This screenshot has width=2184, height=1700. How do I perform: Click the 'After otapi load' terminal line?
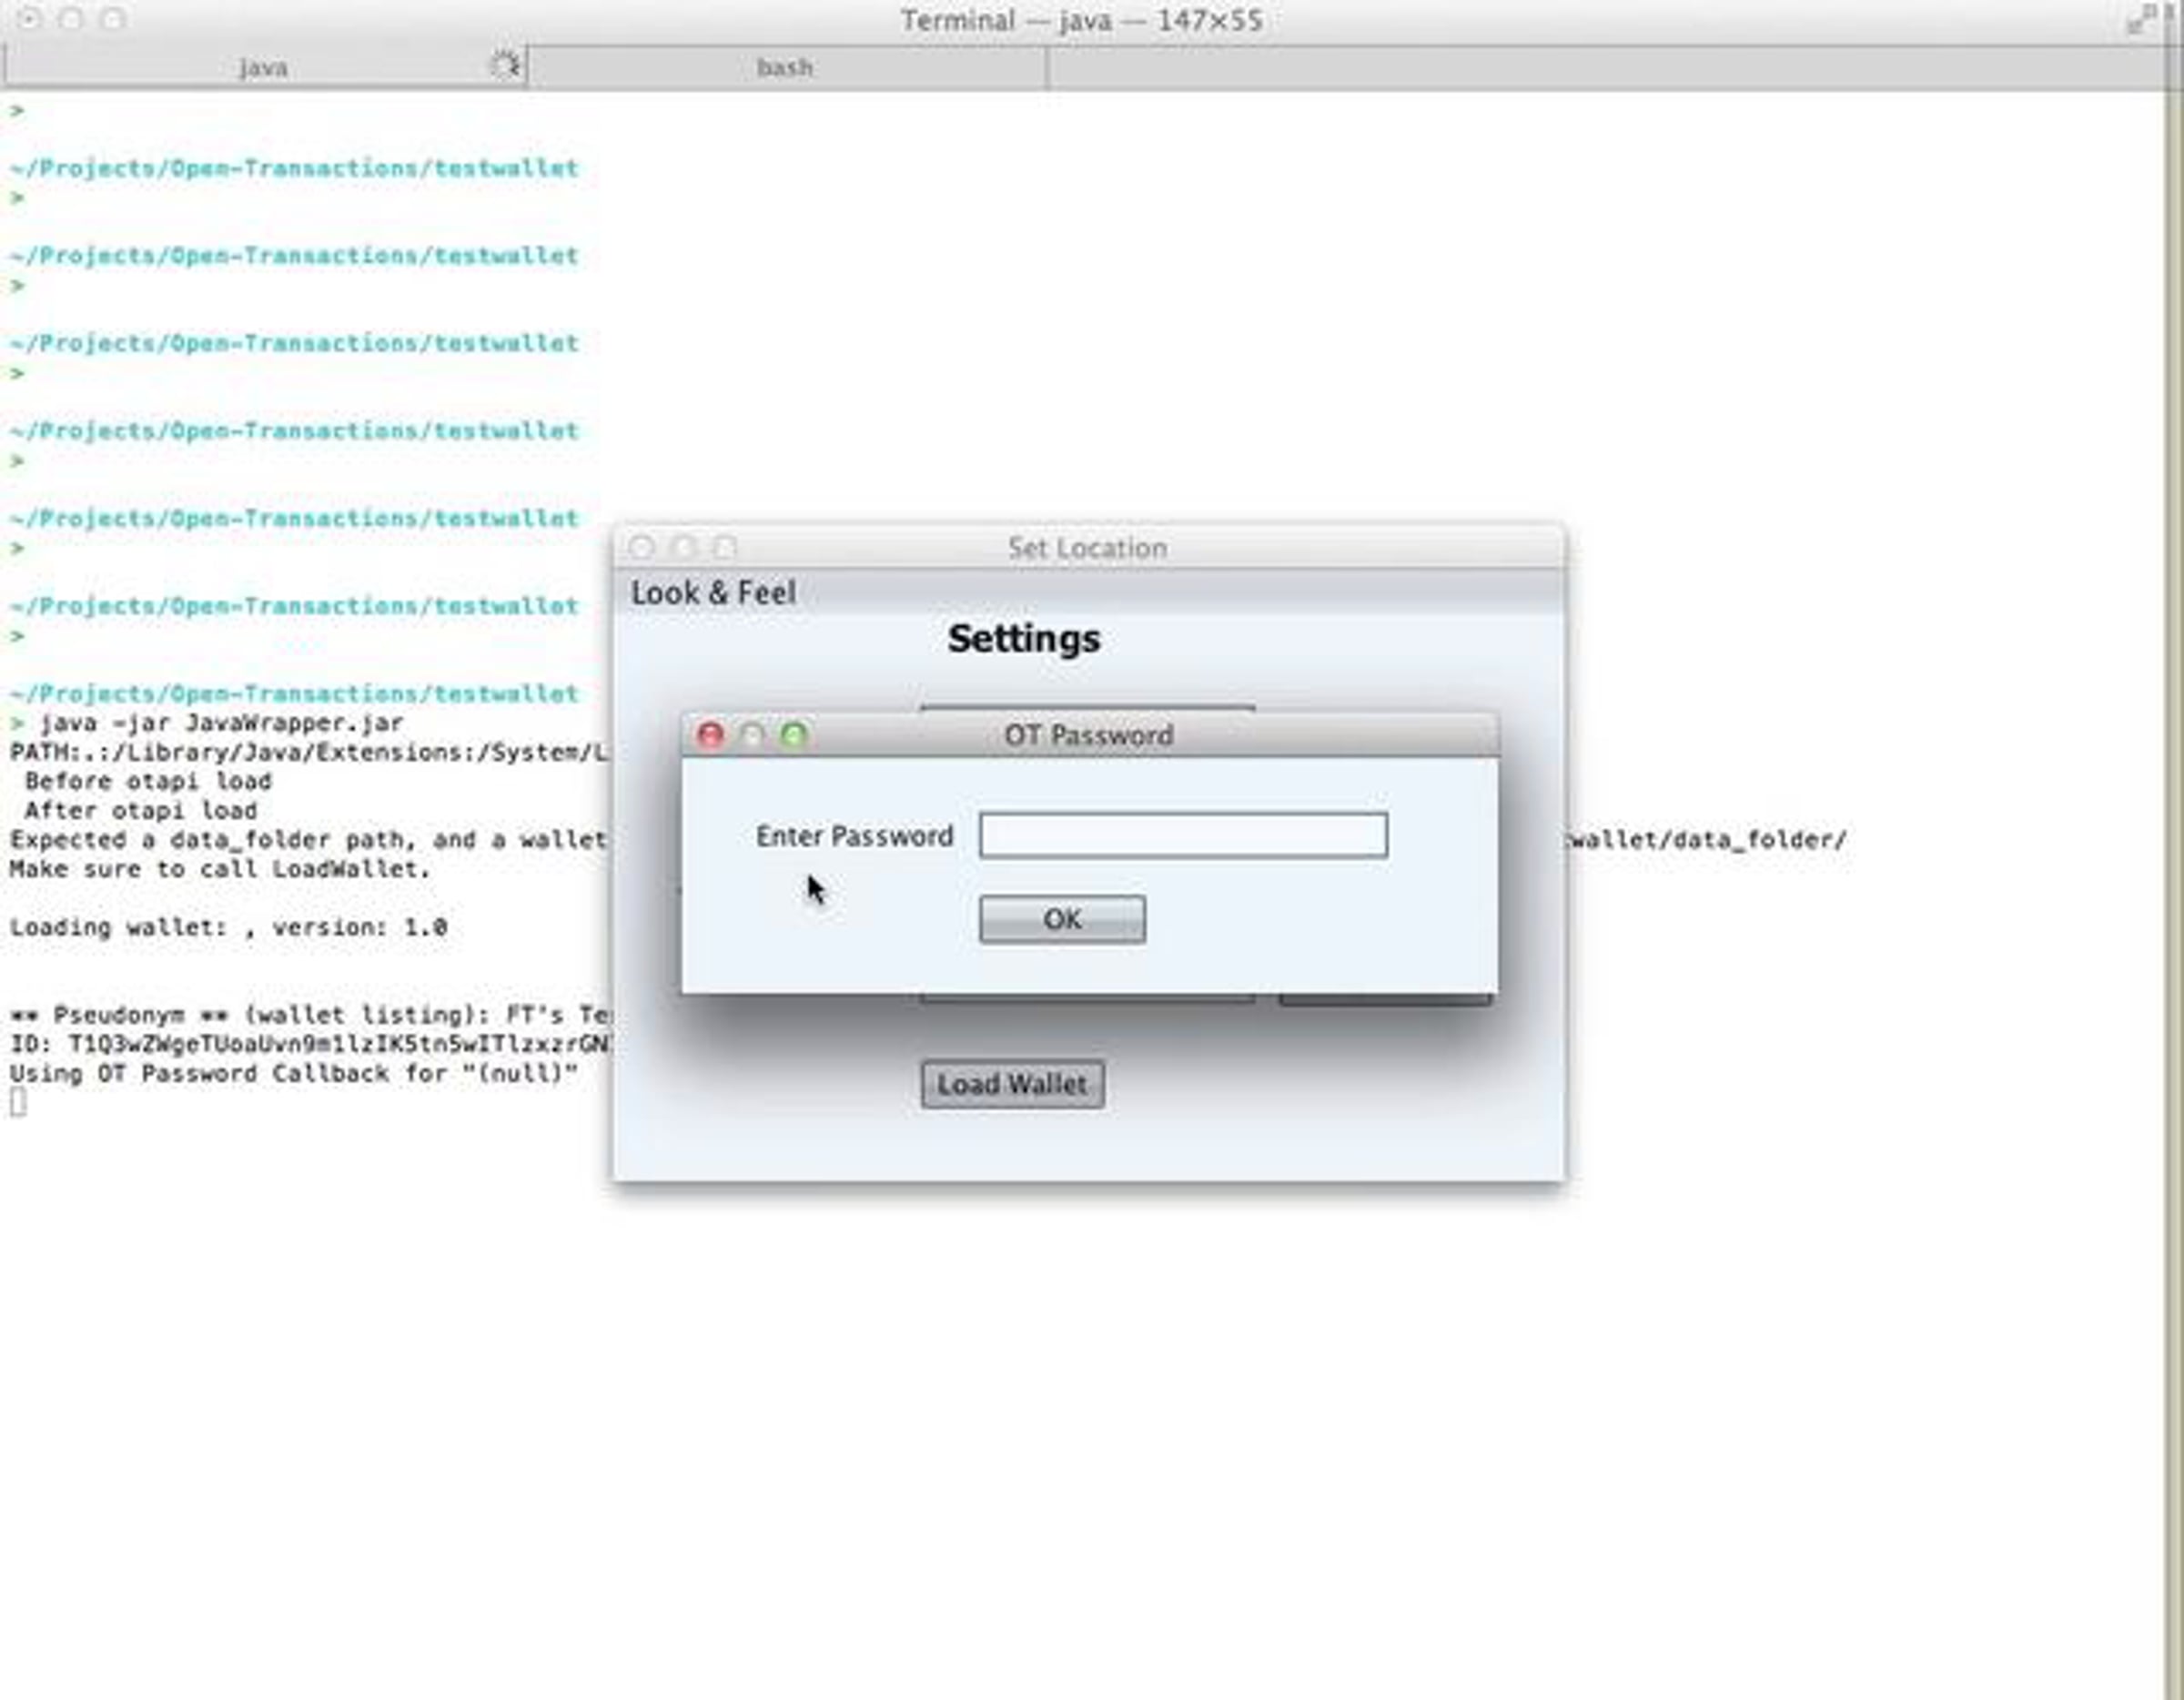(141, 811)
